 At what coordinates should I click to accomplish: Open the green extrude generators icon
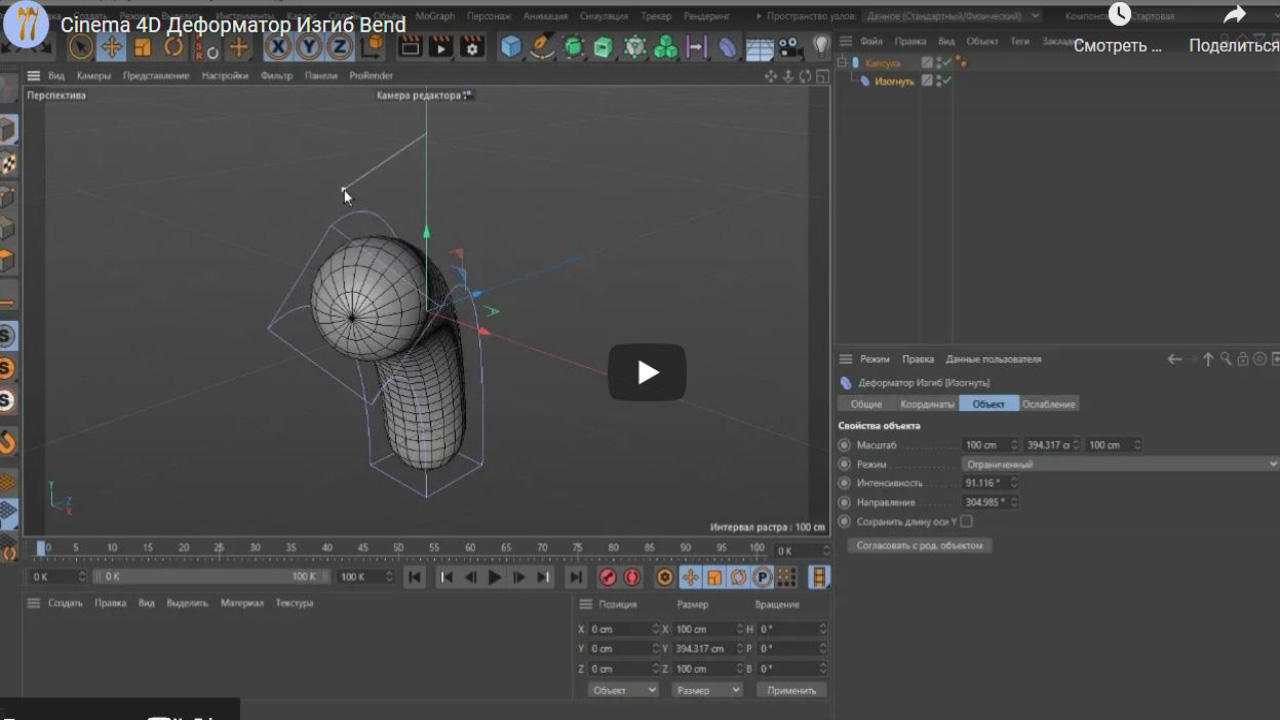(x=603, y=47)
